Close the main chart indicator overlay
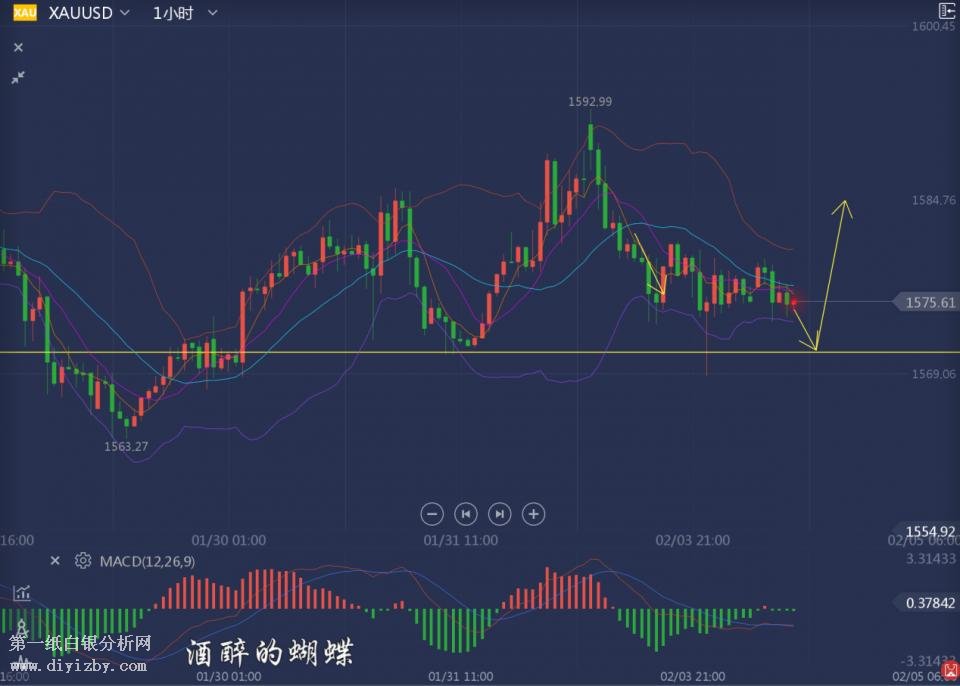The image size is (960, 686). pos(18,47)
